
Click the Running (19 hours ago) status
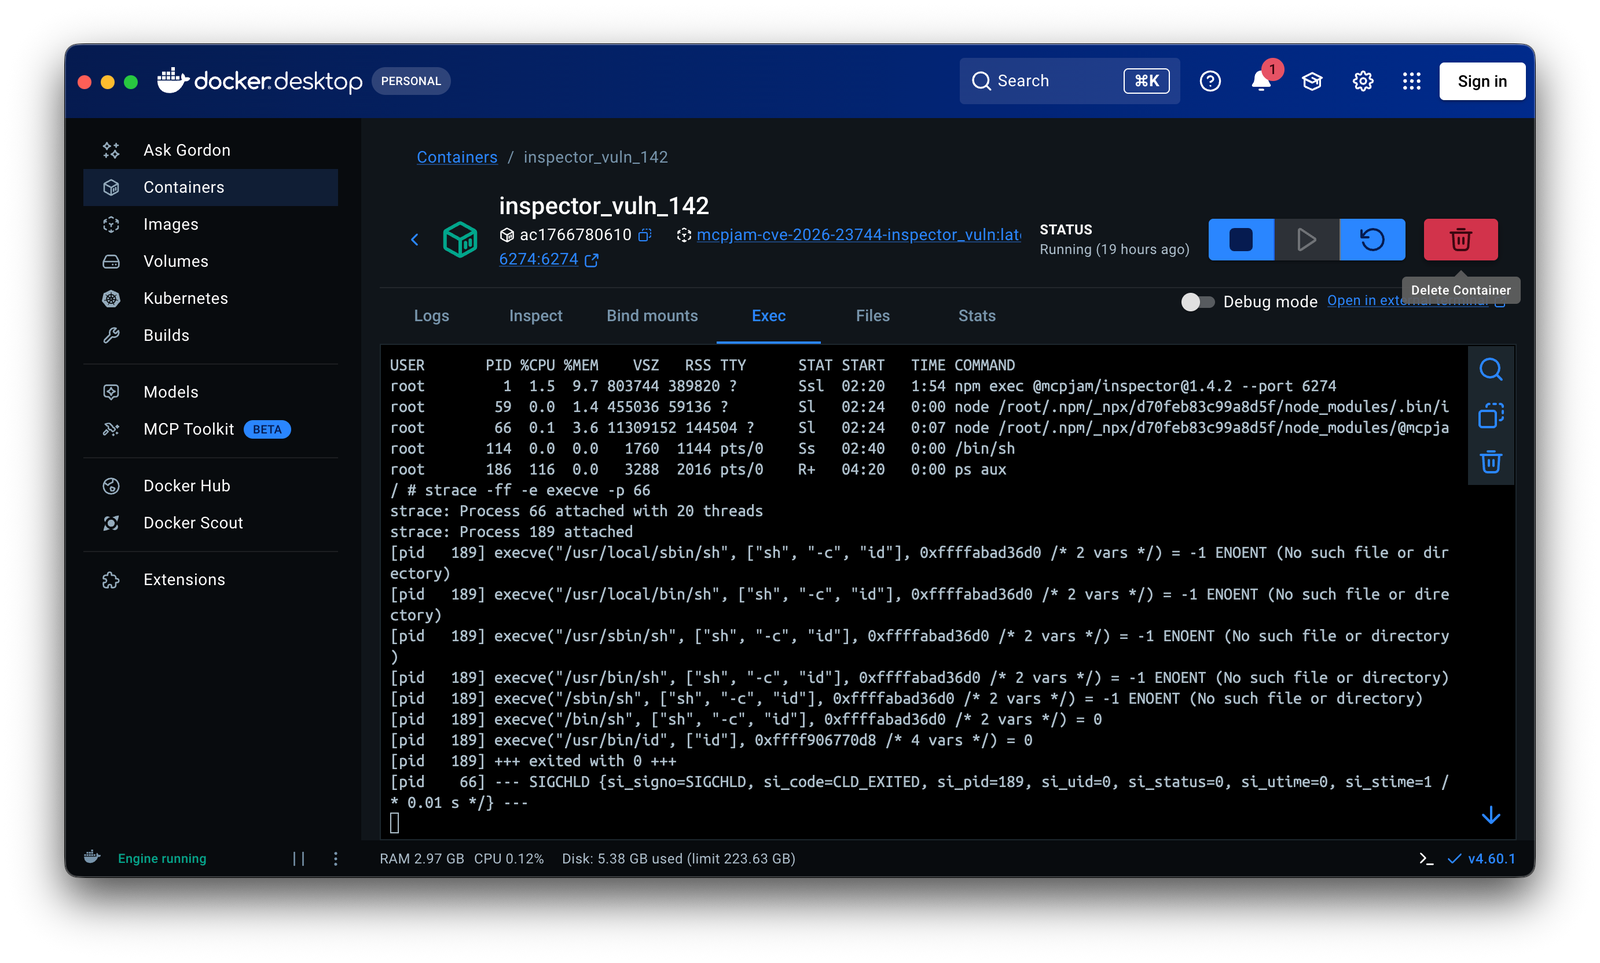tap(1115, 250)
